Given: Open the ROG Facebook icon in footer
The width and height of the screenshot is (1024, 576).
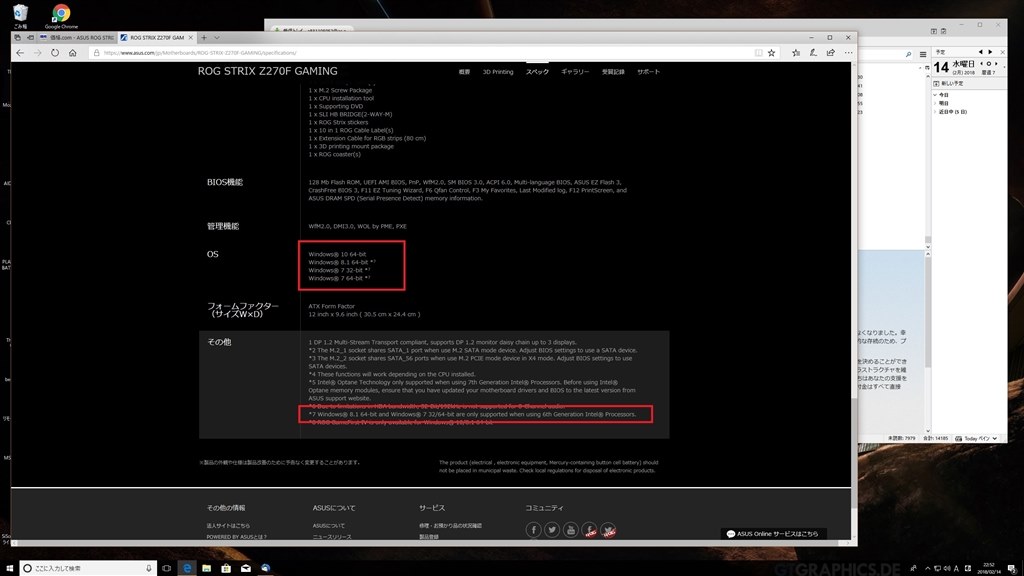Looking at the screenshot, I should tap(589, 530).
